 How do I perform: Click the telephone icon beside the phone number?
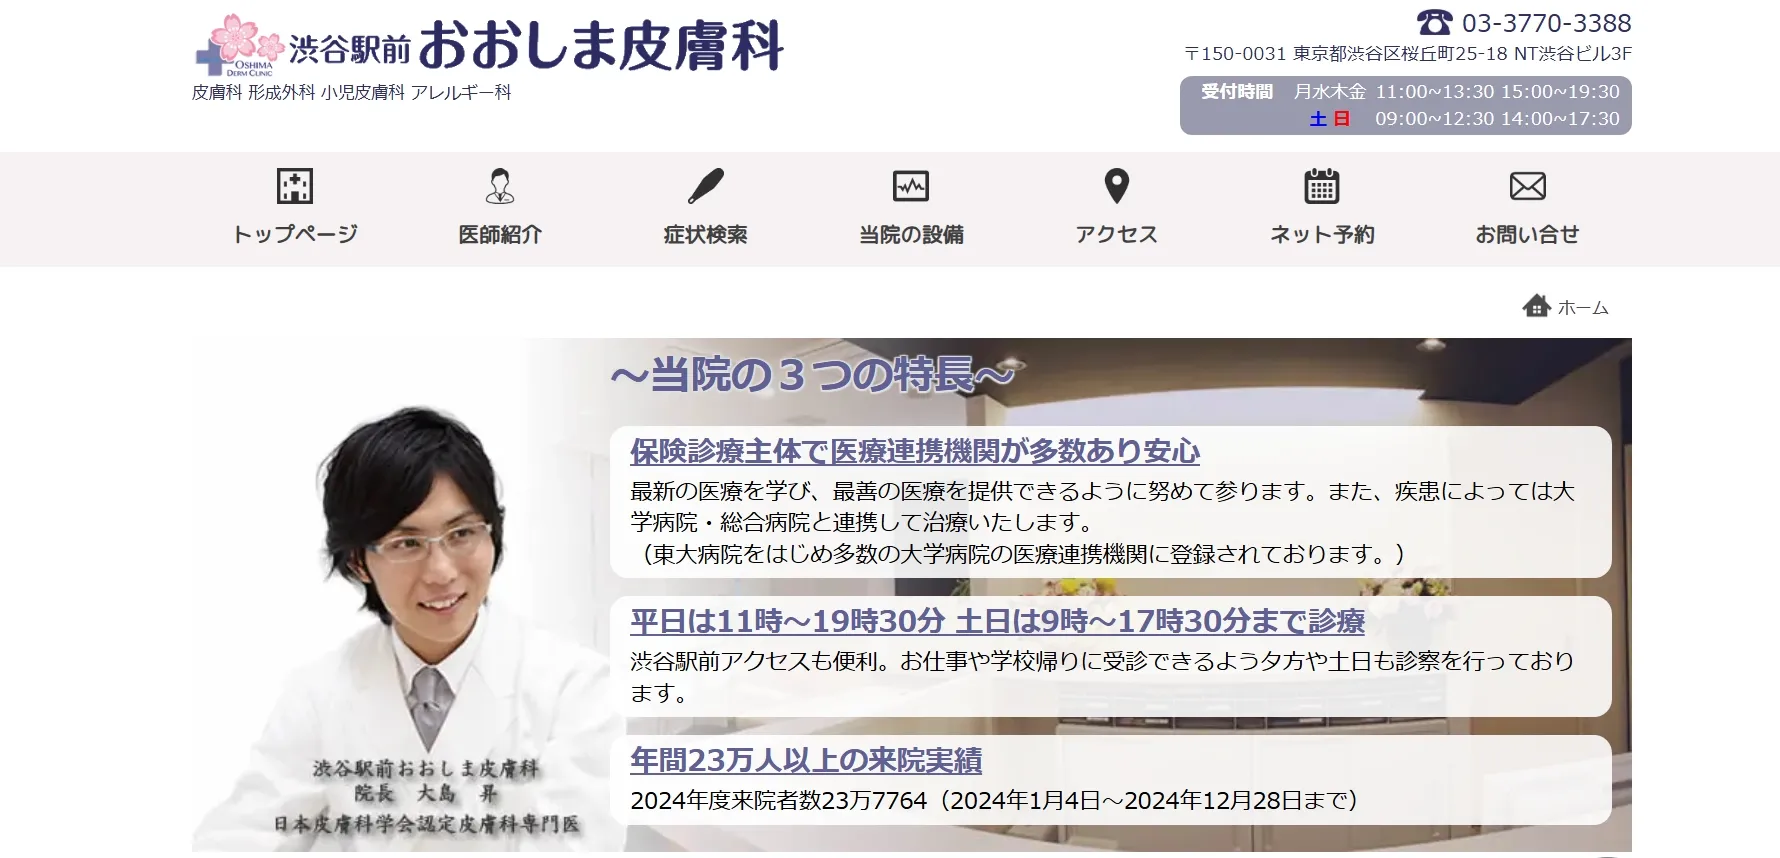point(1434,22)
